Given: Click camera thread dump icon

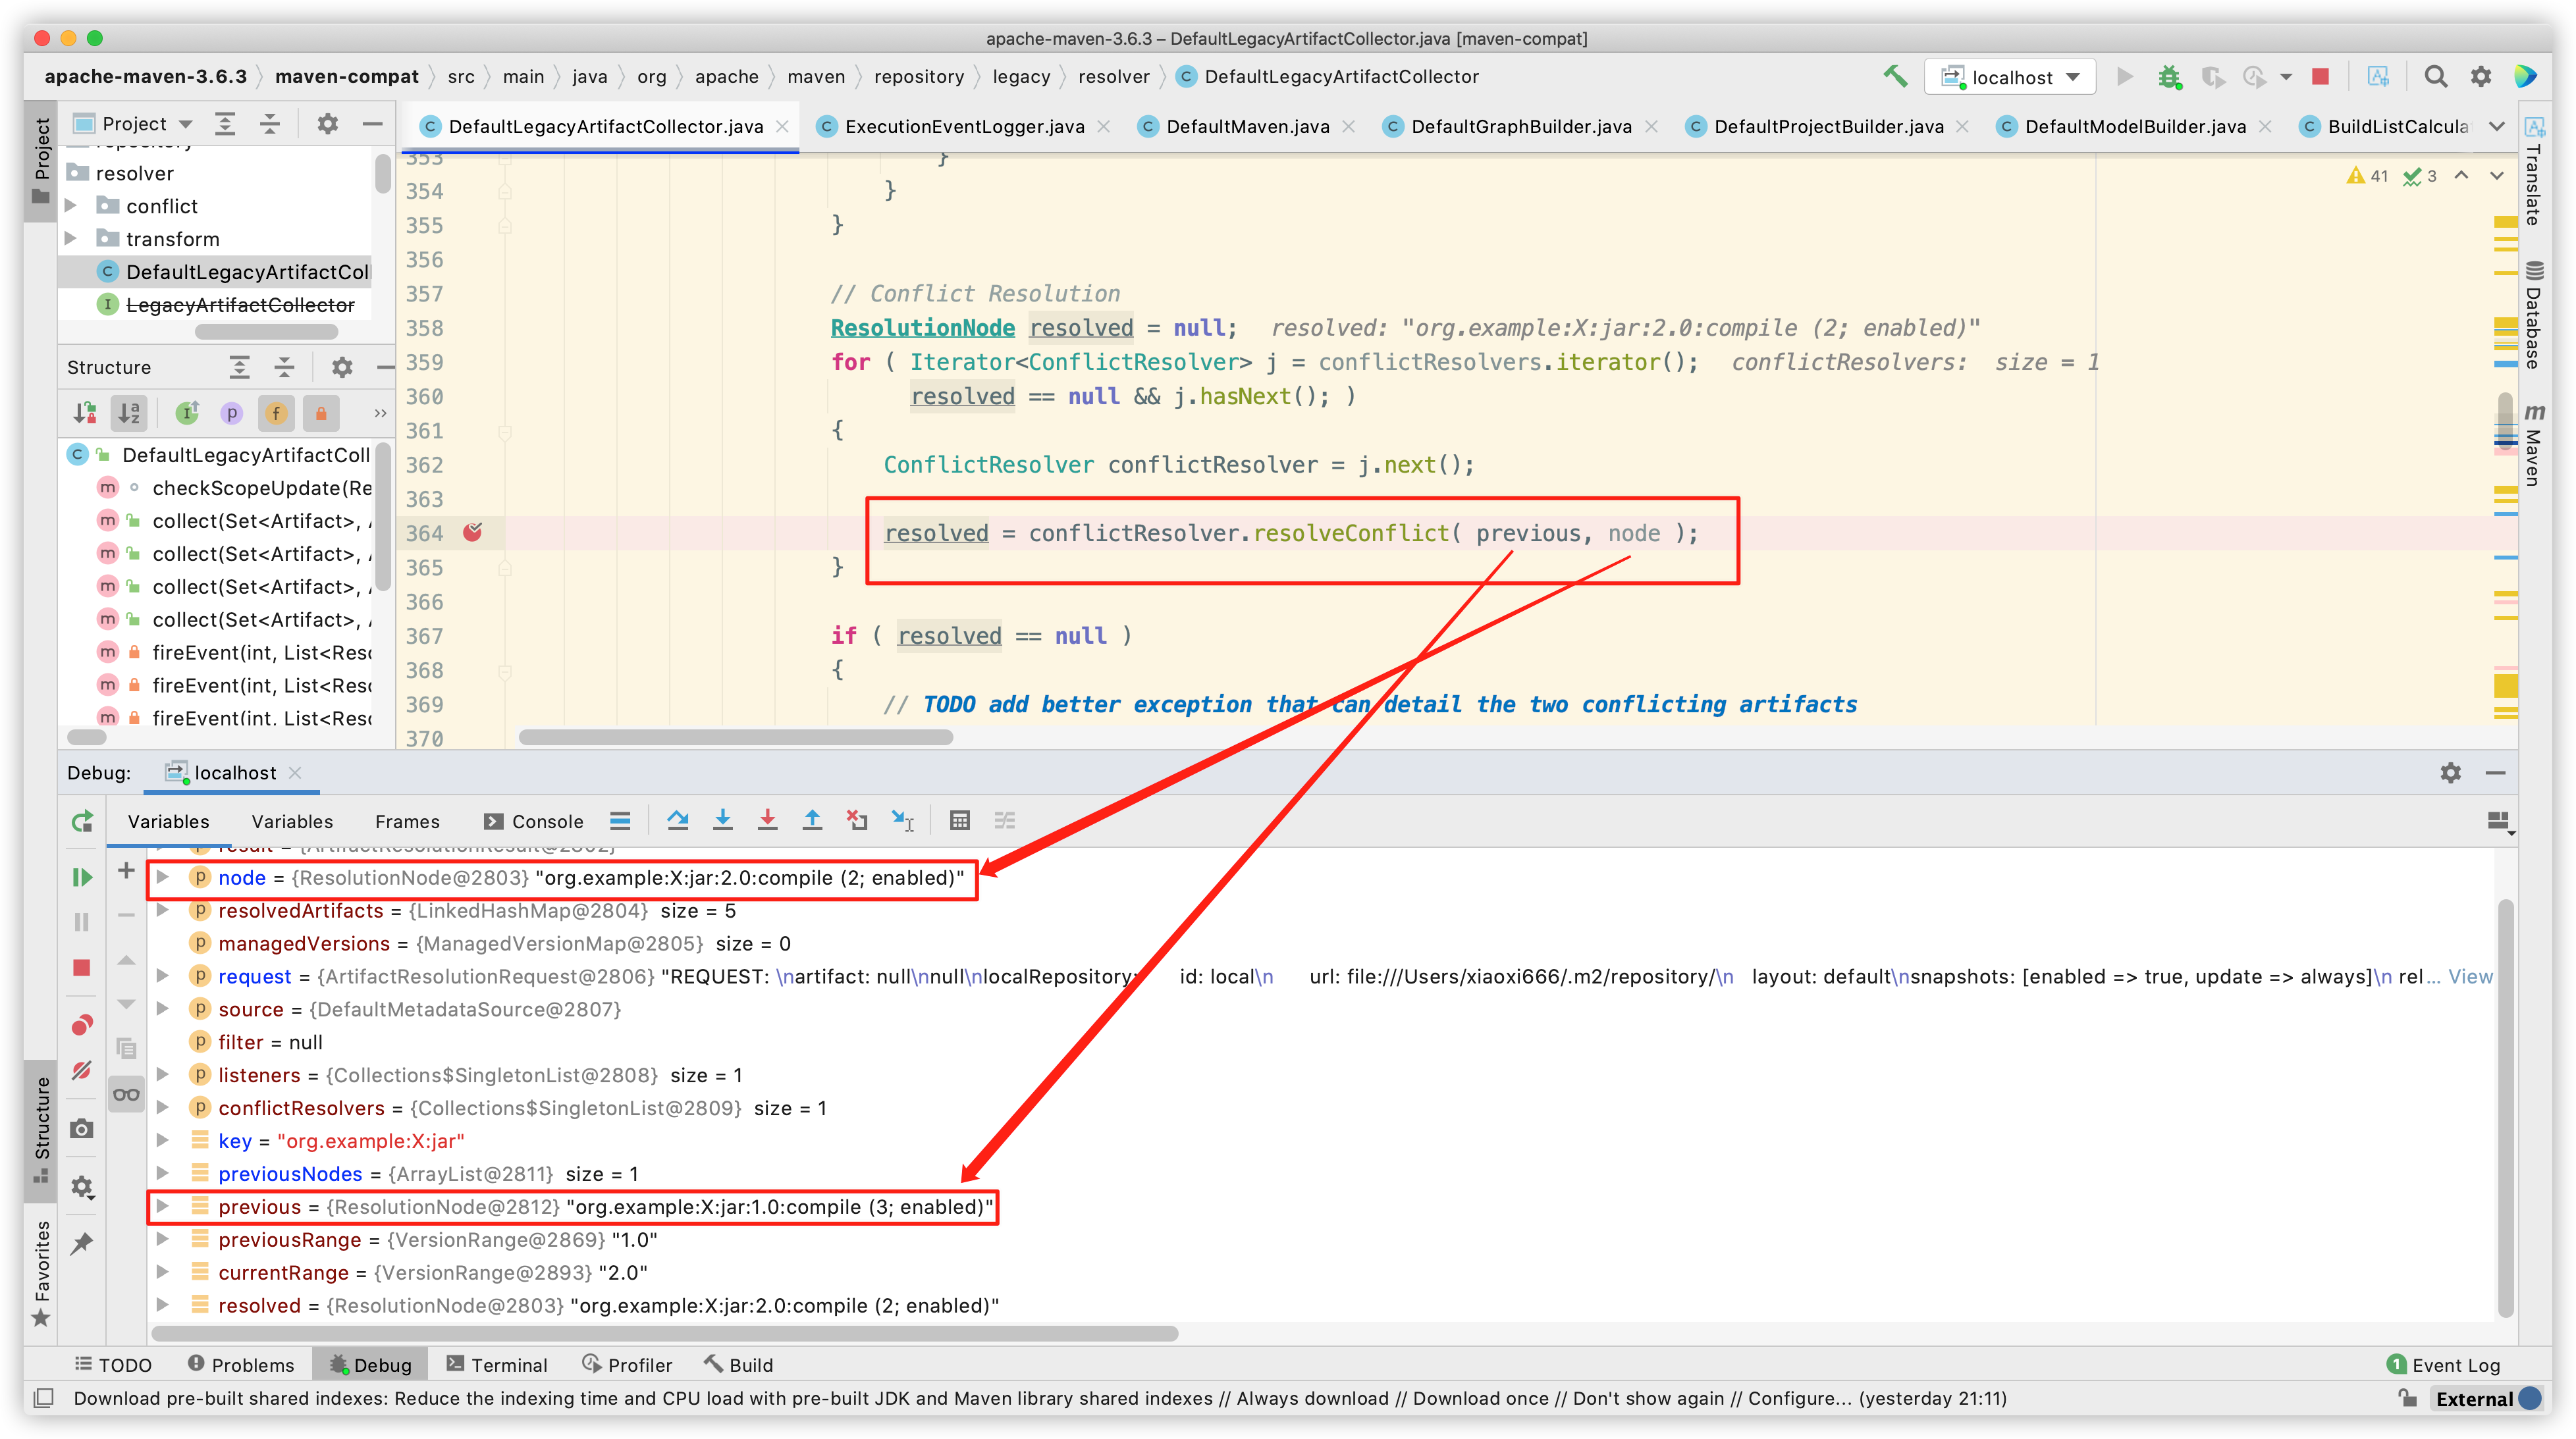Looking at the screenshot, I should tap(82, 1129).
